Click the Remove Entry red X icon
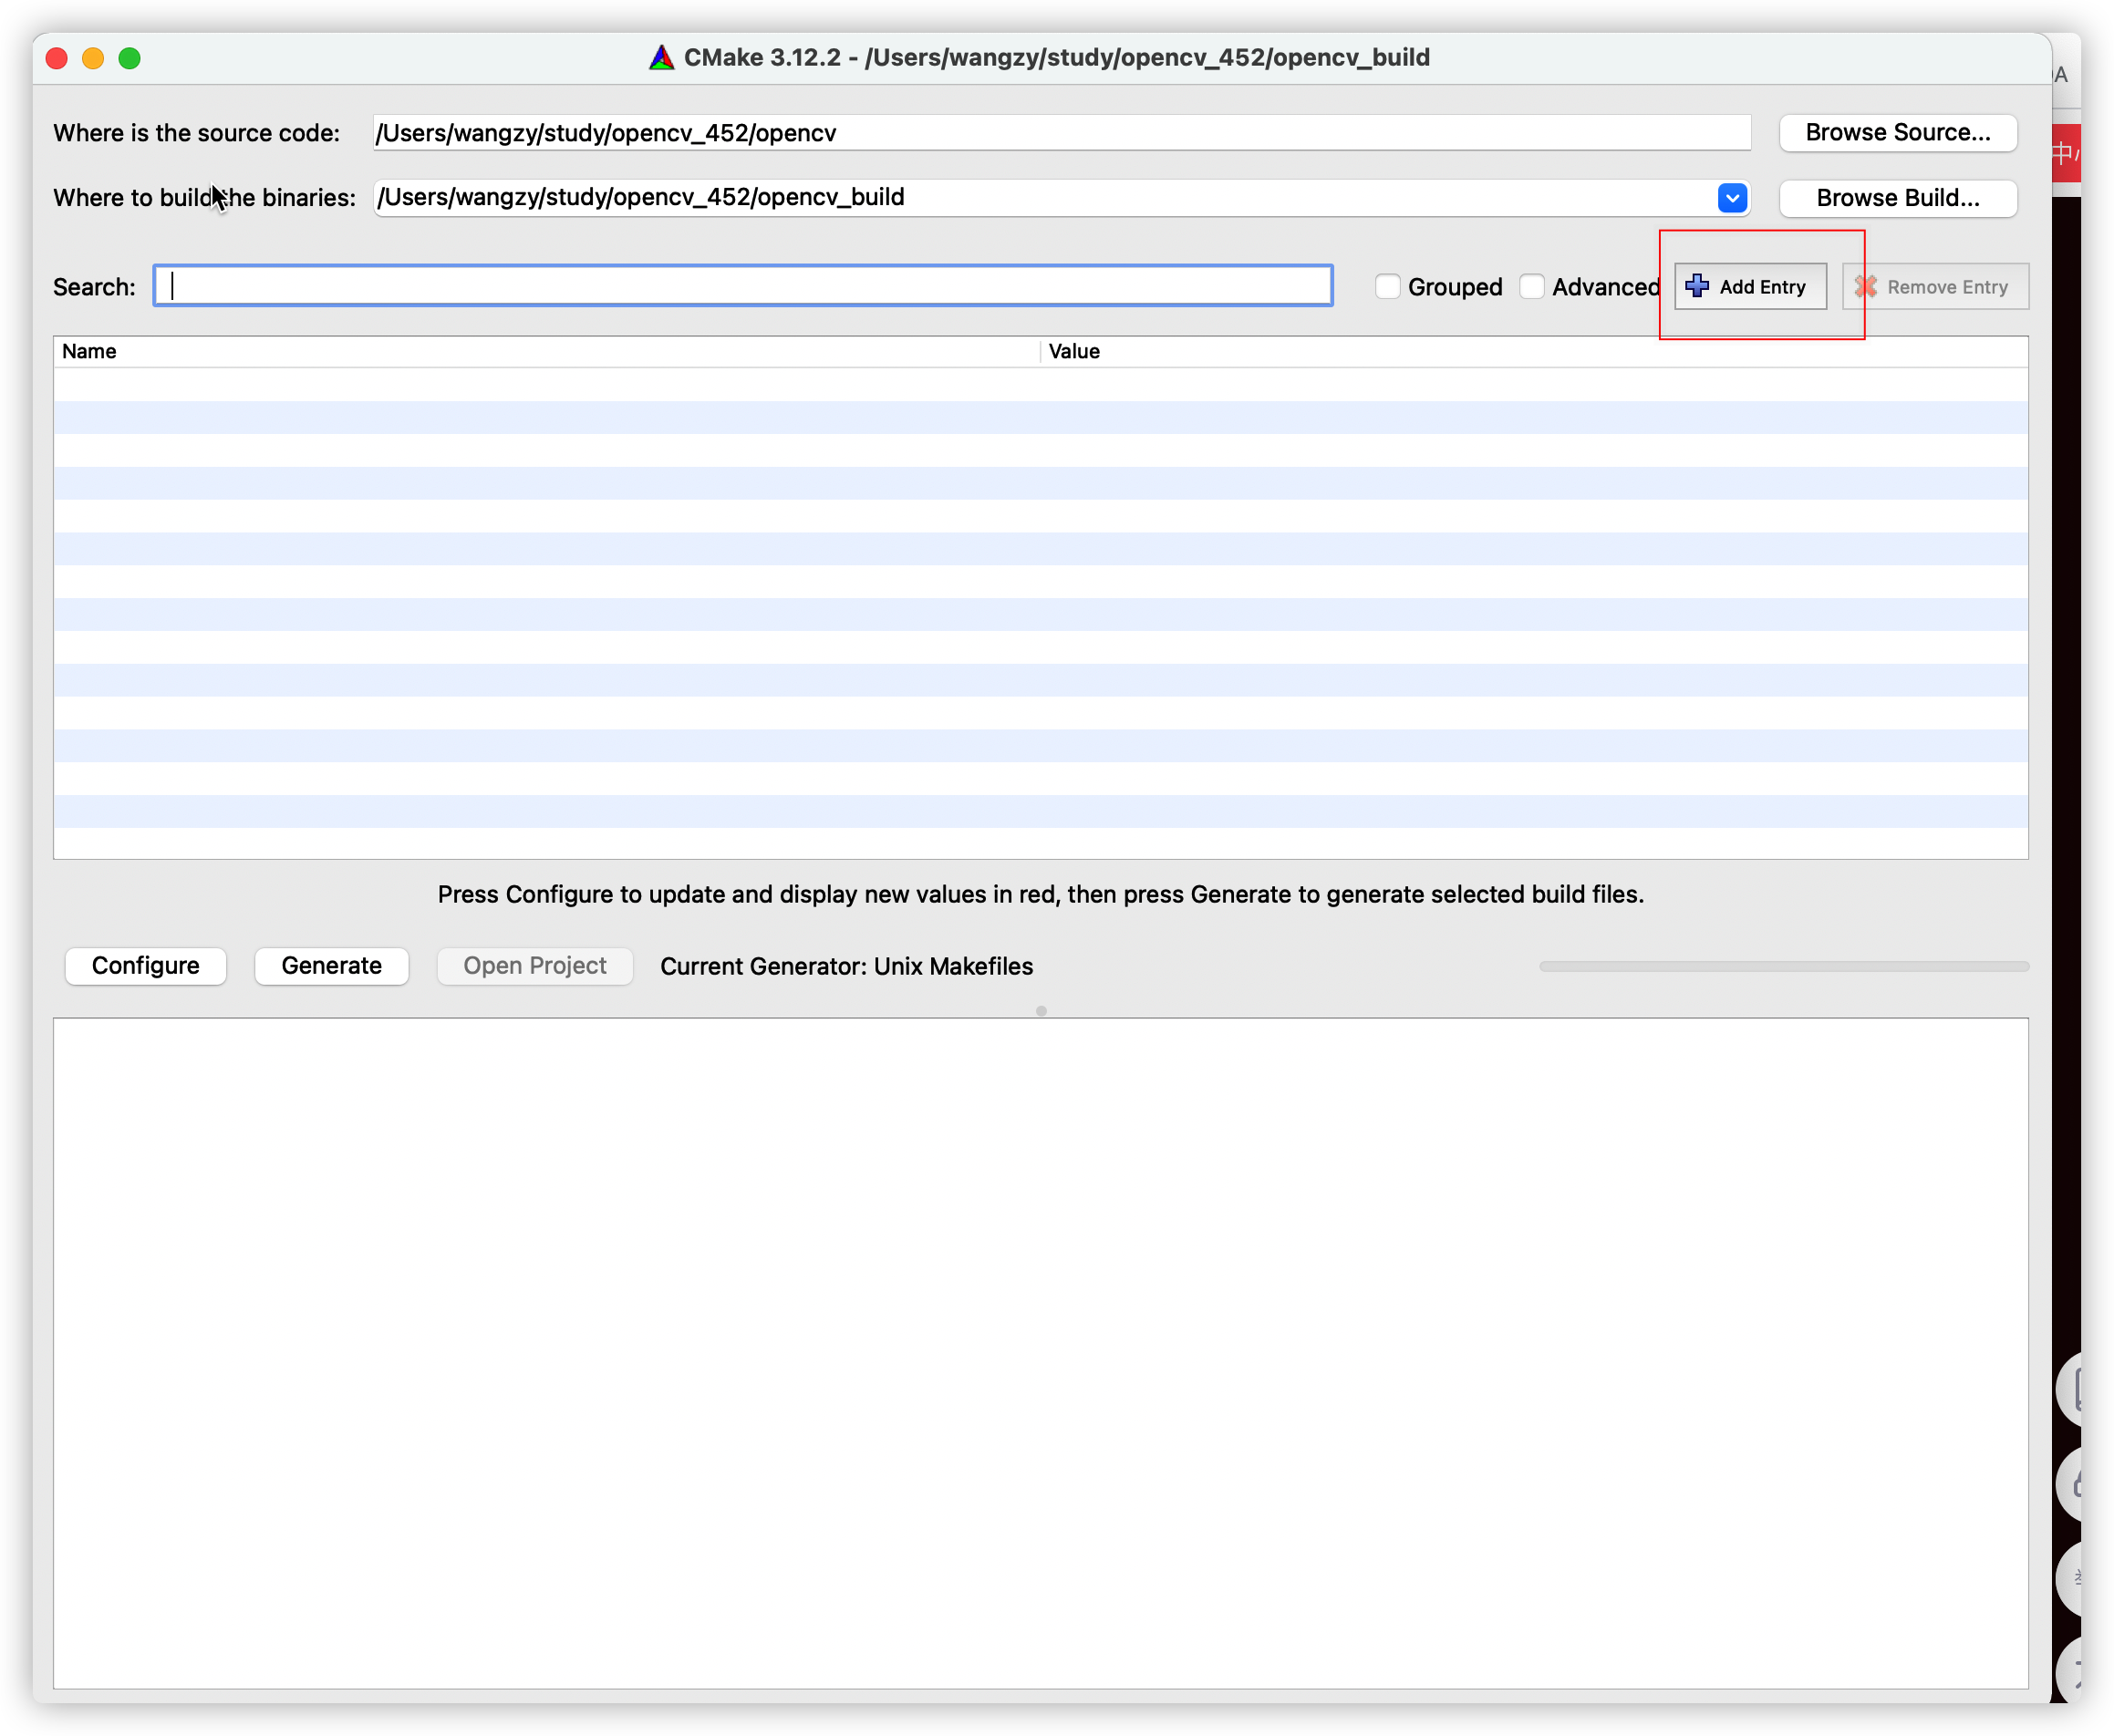The image size is (2114, 1736). click(x=1865, y=287)
